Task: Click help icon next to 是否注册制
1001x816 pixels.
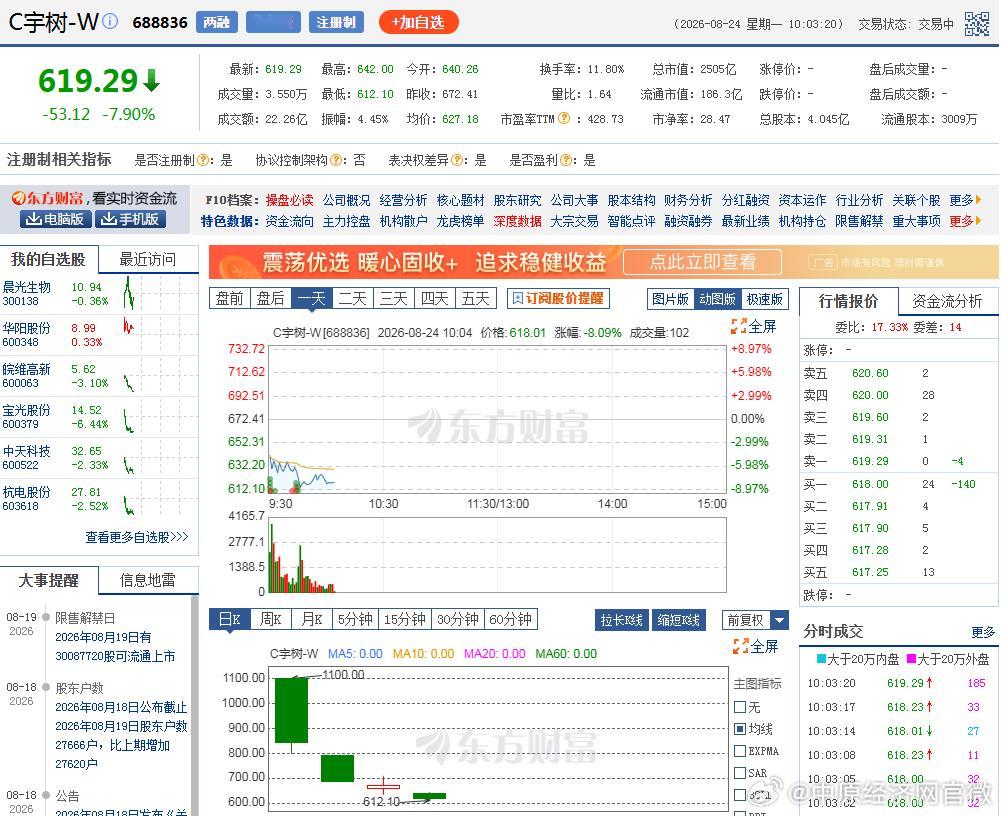Action: tap(202, 160)
